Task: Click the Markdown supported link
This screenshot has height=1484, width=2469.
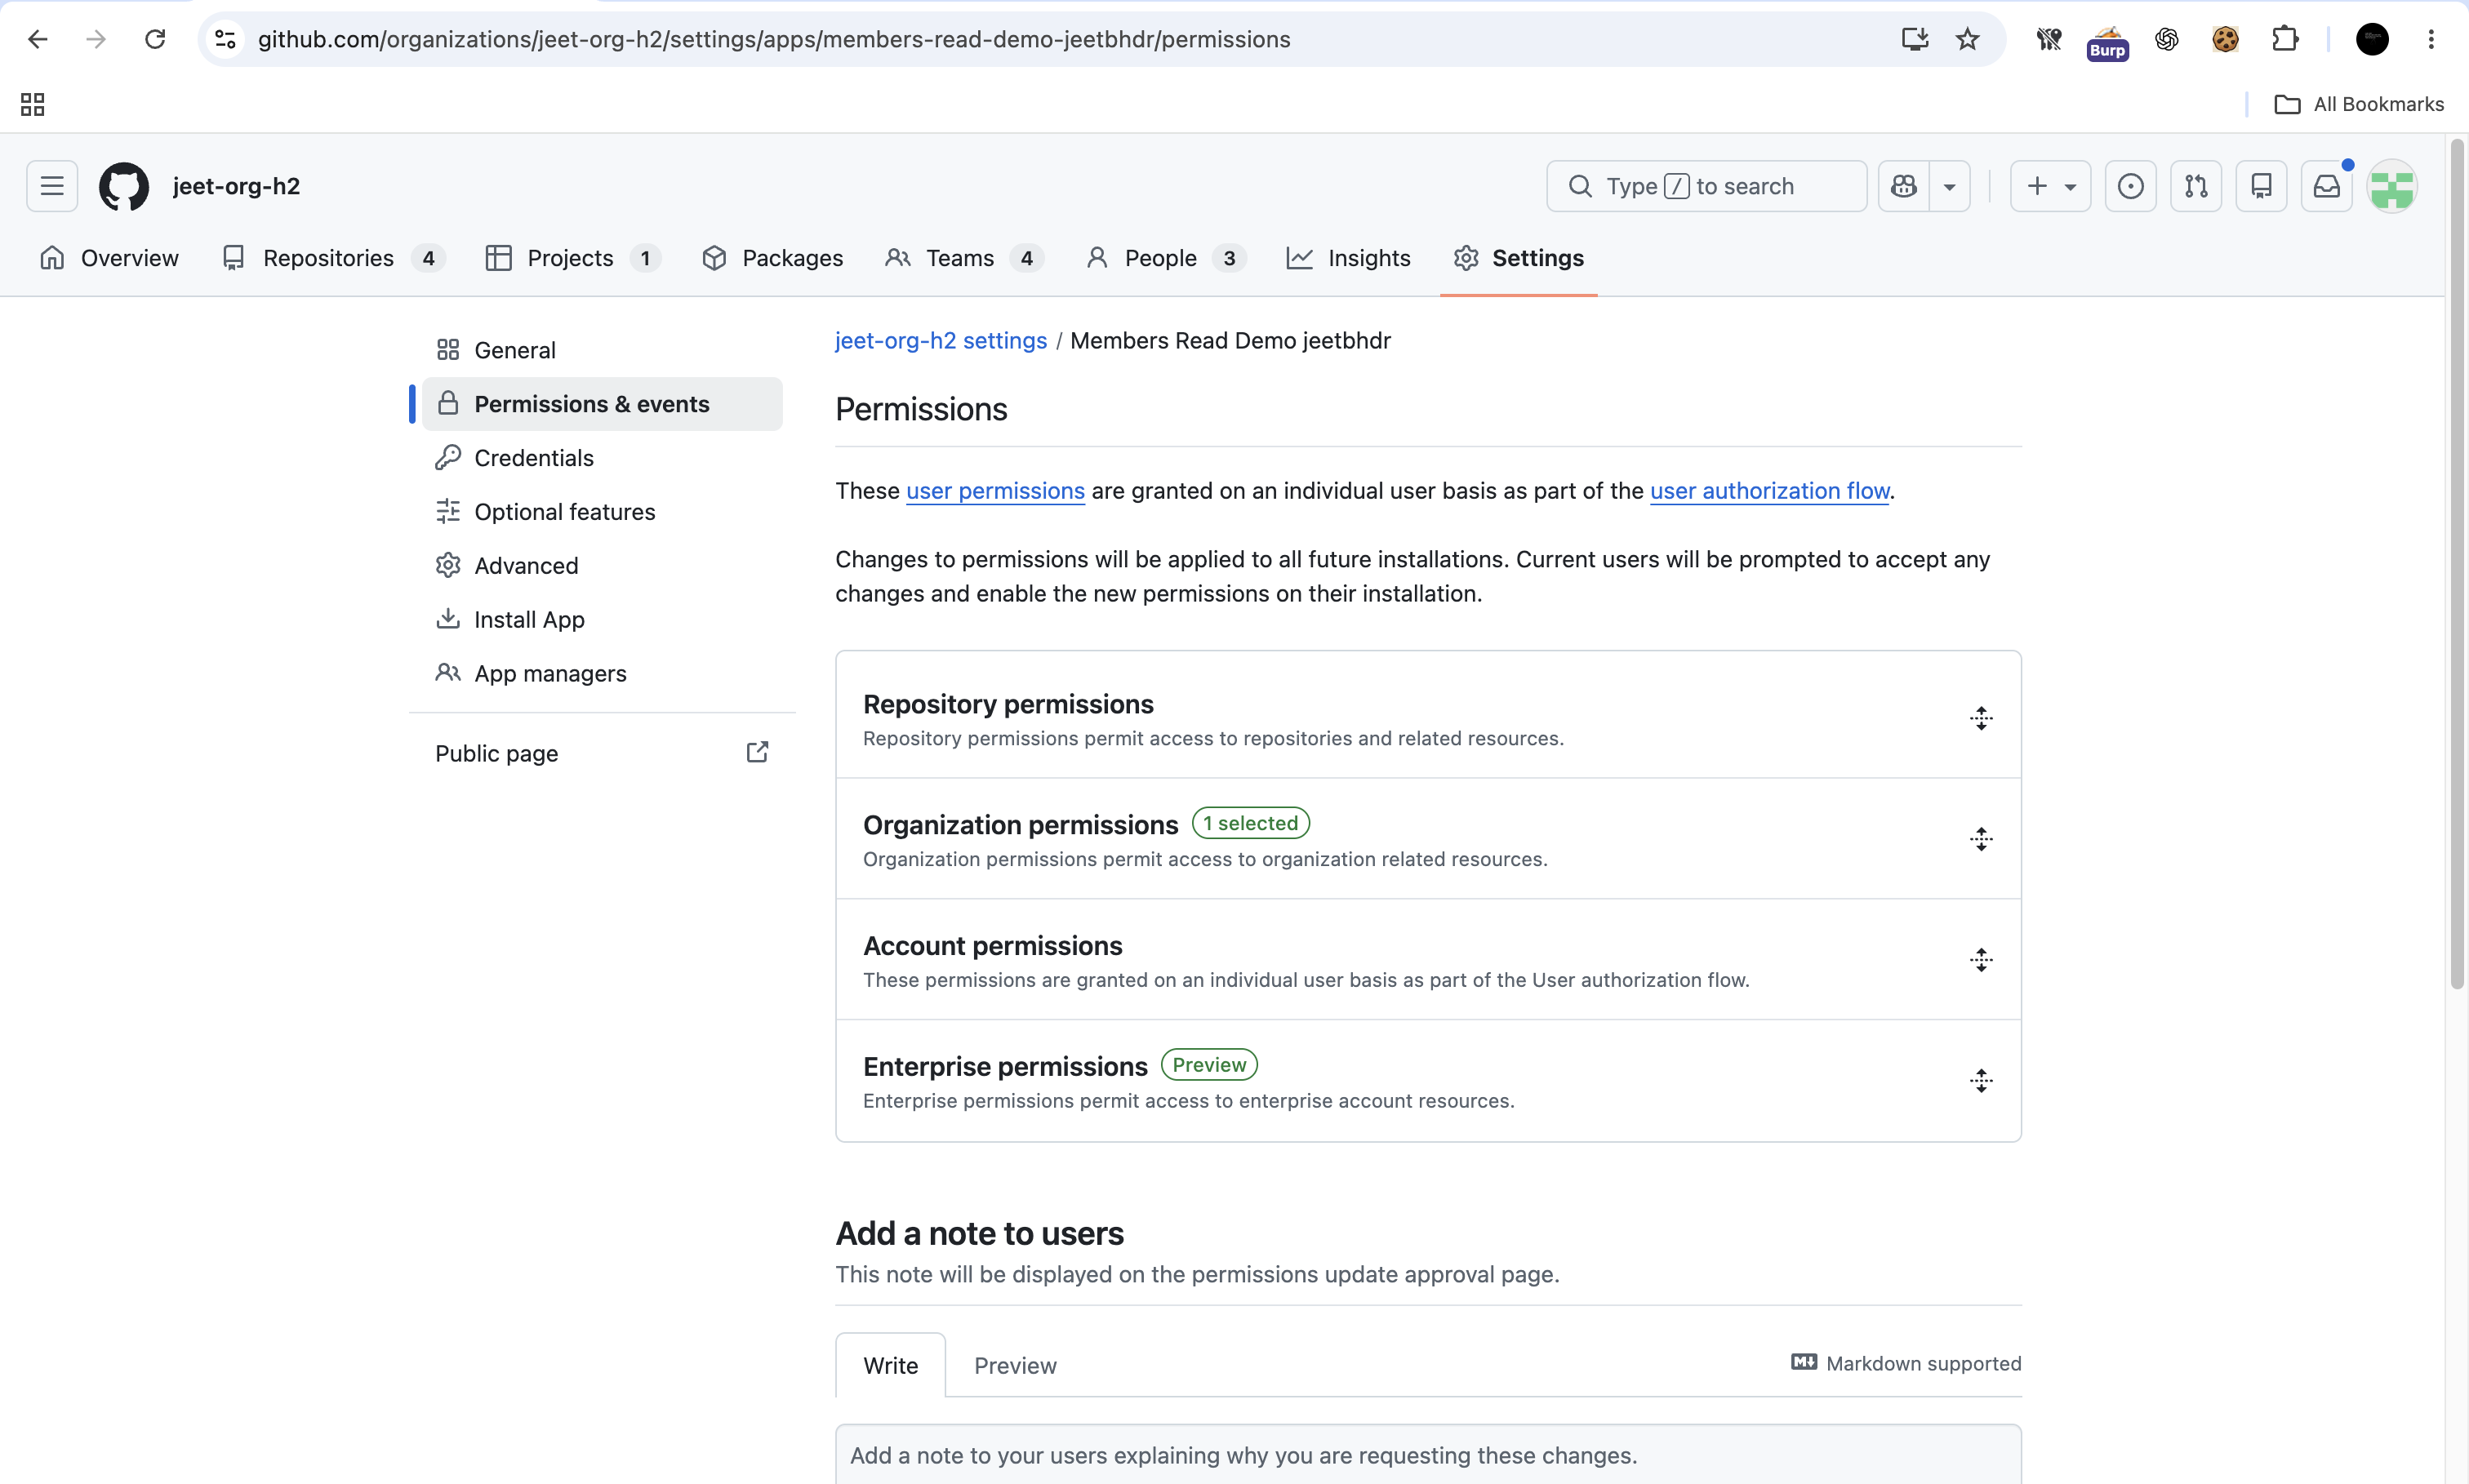Action: pyautogui.click(x=1906, y=1364)
